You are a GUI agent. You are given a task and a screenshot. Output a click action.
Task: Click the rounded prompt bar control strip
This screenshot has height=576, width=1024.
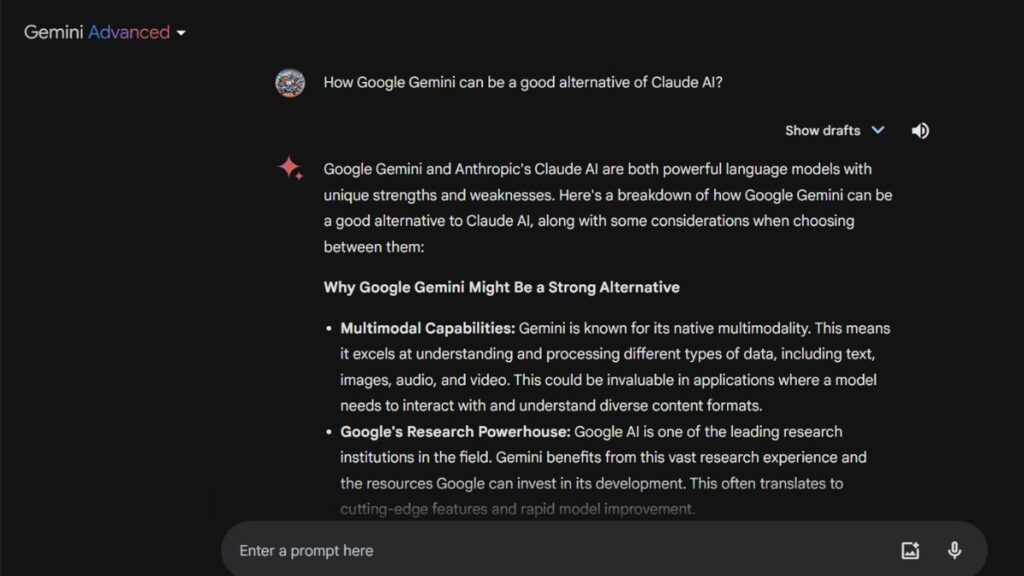coord(600,549)
